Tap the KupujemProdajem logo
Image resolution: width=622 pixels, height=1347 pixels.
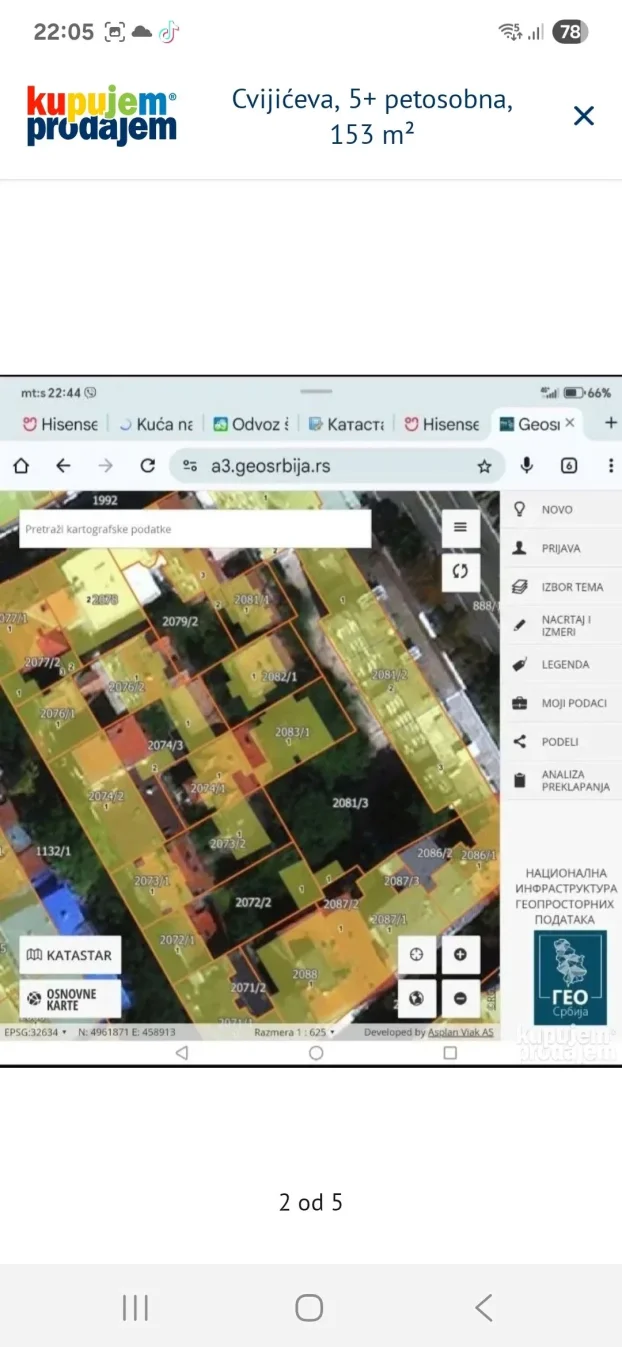click(101, 116)
